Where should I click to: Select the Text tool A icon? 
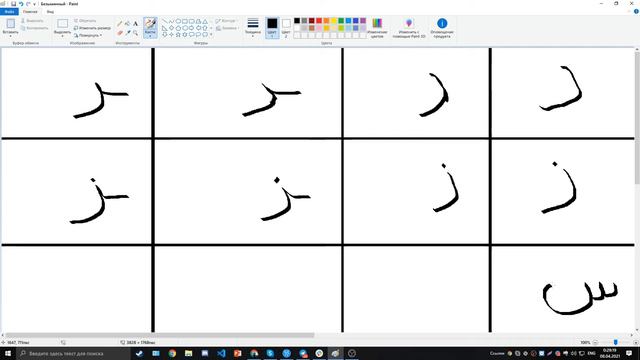(x=136, y=24)
